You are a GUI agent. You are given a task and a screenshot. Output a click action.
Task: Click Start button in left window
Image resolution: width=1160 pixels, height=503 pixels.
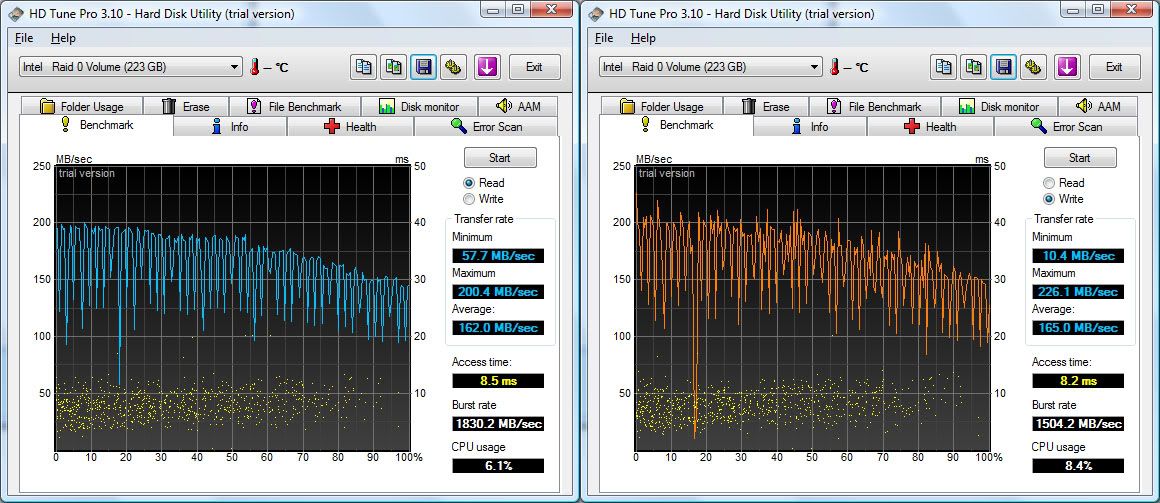click(x=500, y=158)
